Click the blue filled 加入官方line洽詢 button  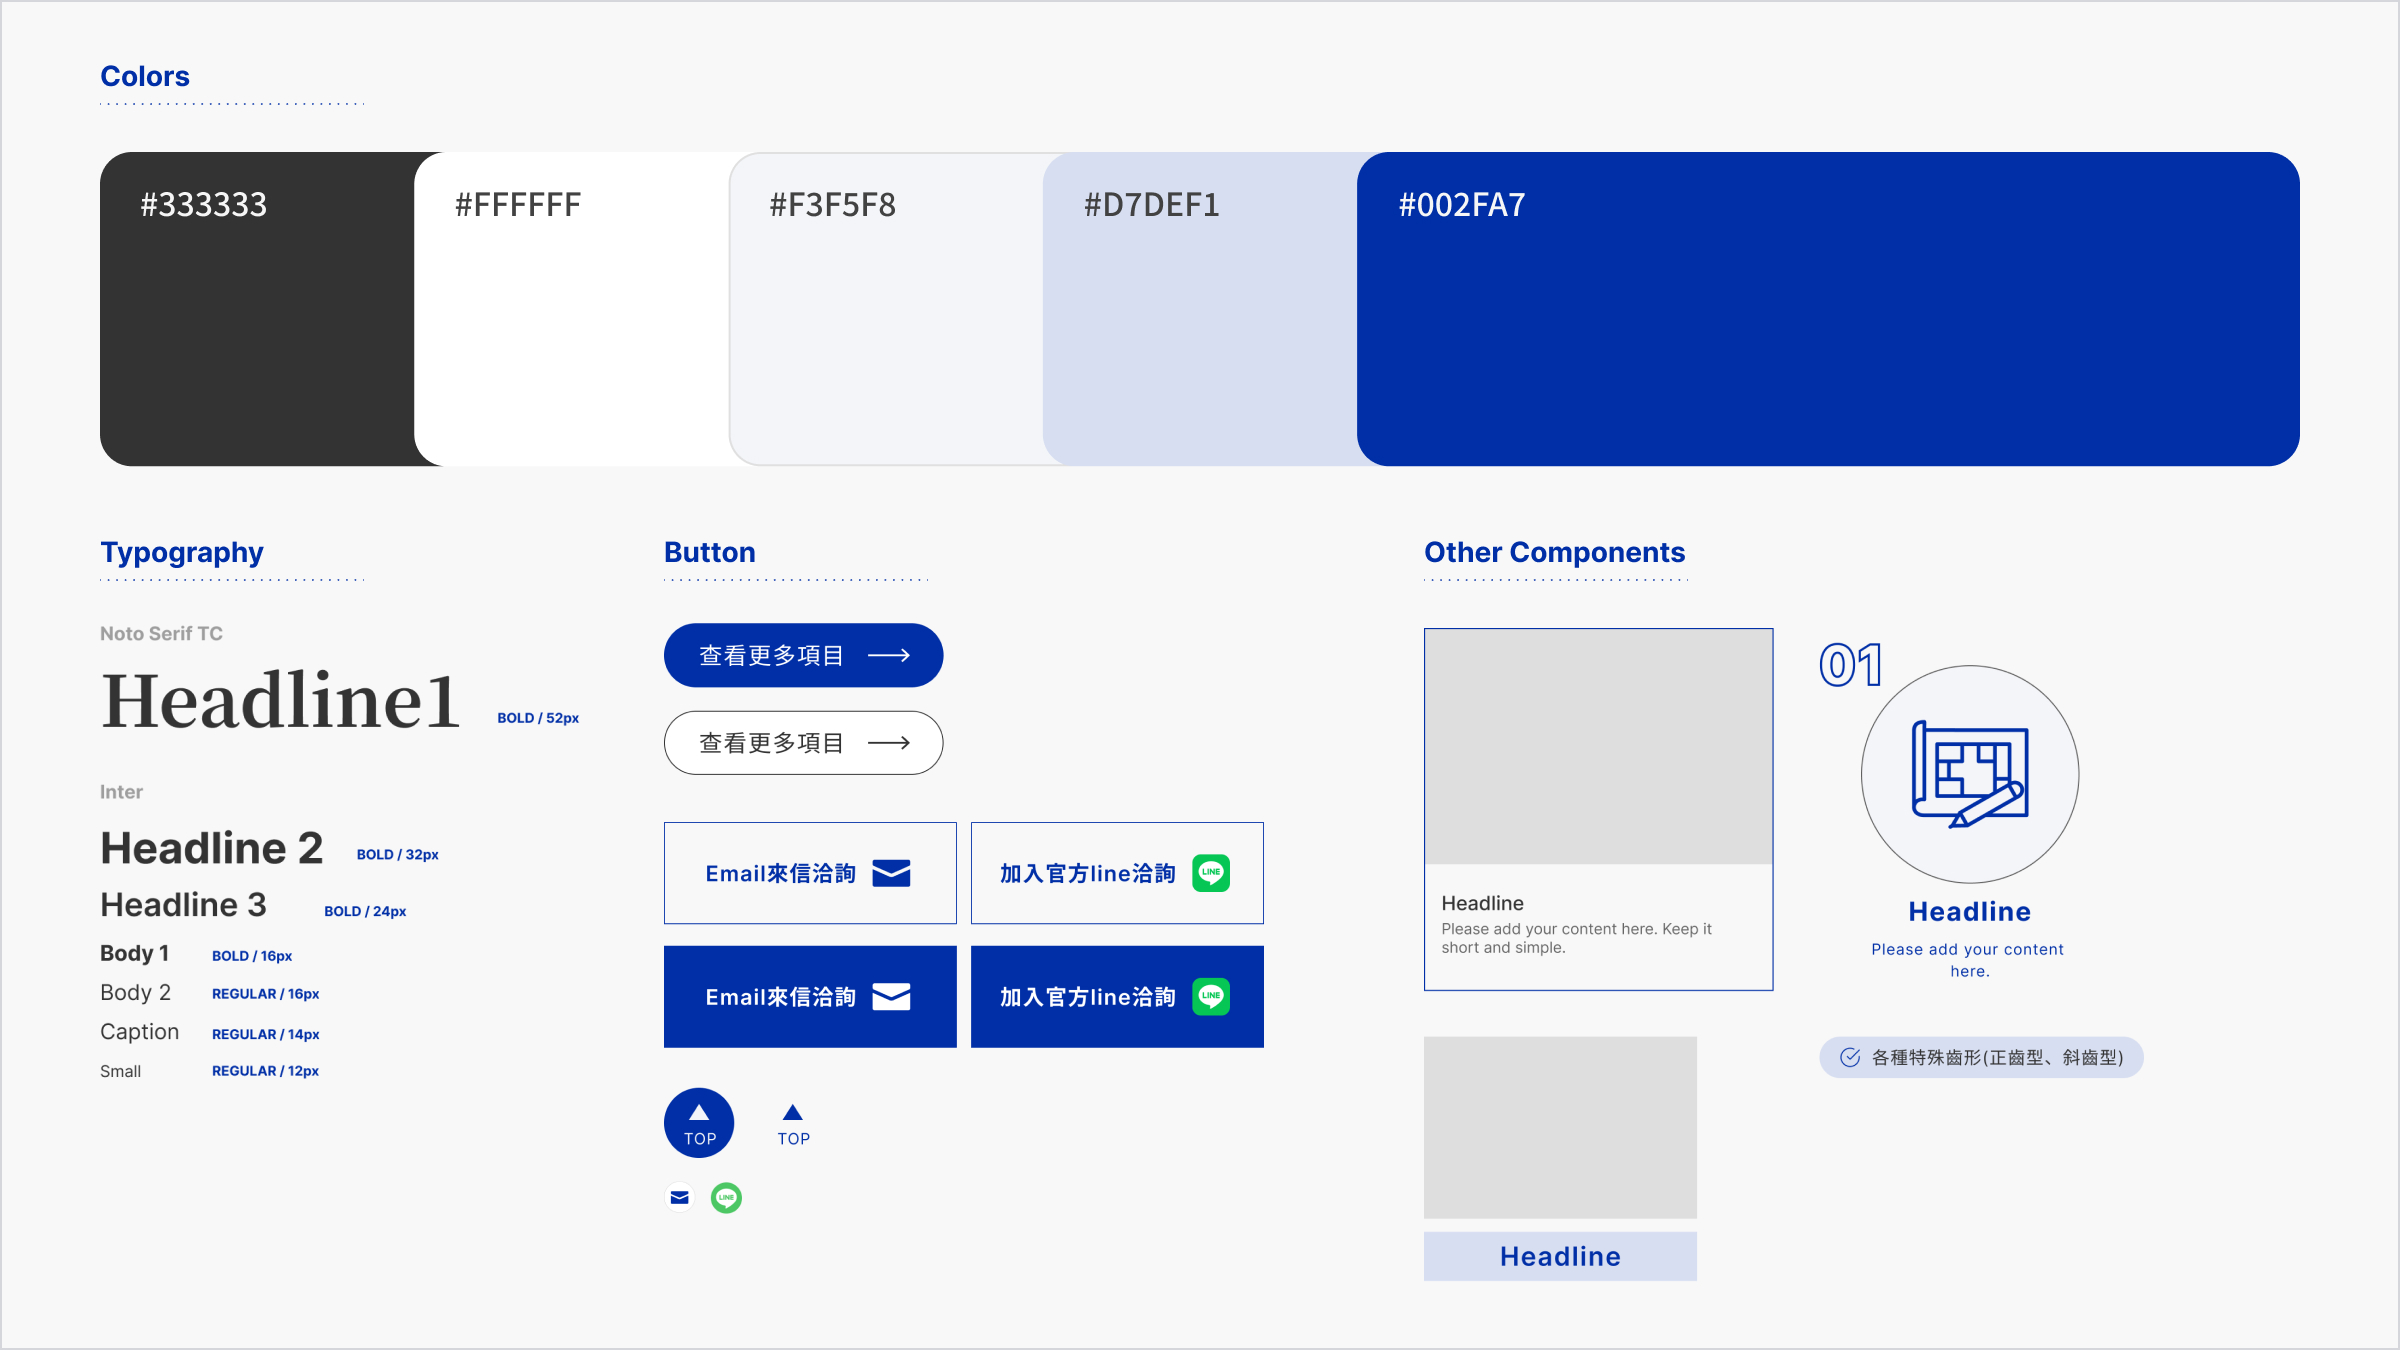click(x=1117, y=997)
